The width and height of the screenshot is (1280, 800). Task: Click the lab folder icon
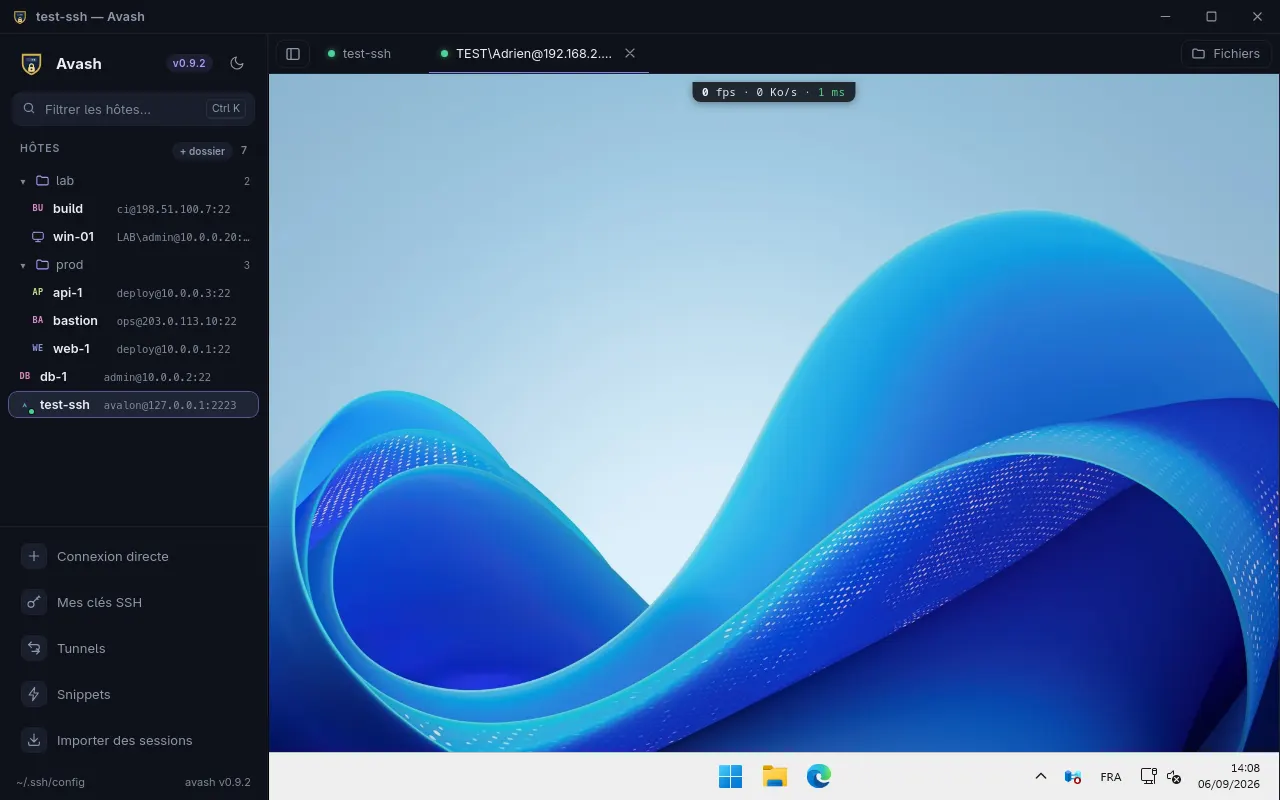42,181
